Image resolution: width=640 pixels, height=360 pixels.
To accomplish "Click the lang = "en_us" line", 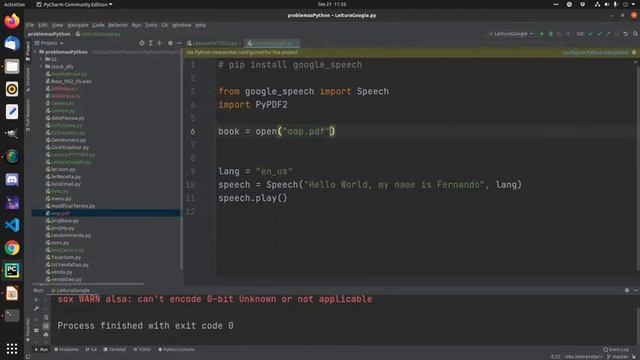I will click(x=255, y=171).
